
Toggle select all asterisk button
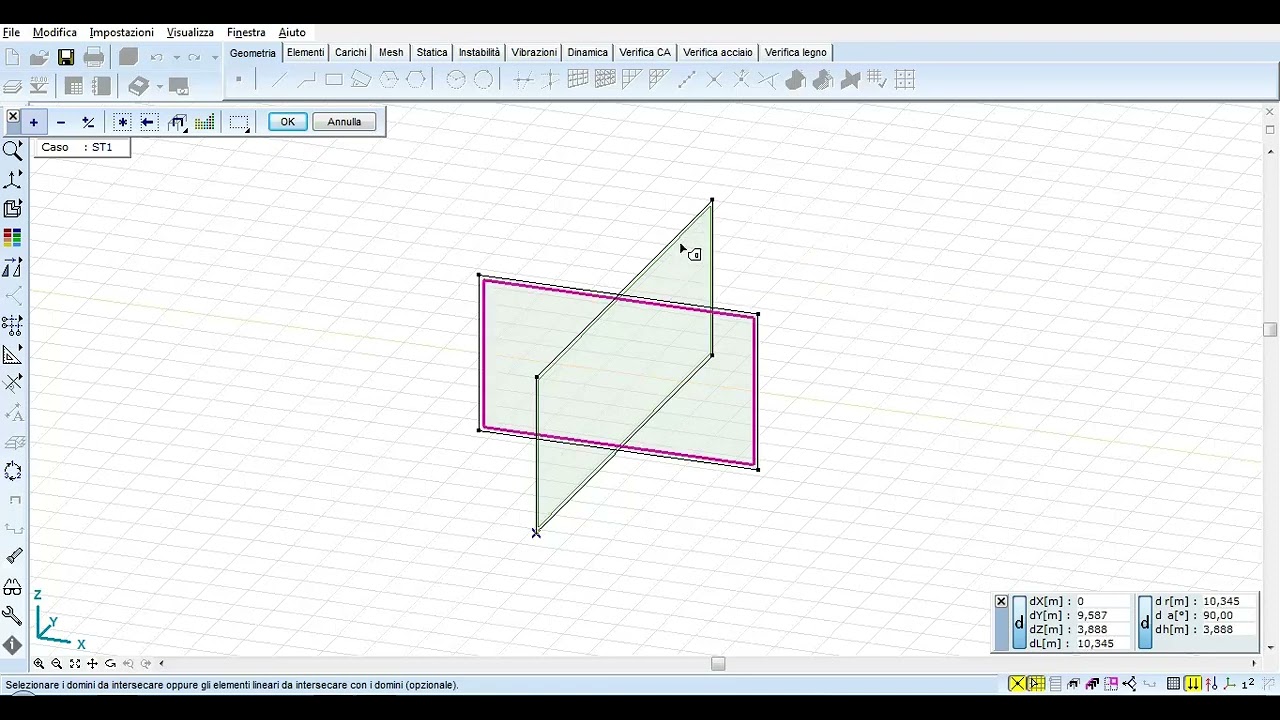tap(122, 122)
